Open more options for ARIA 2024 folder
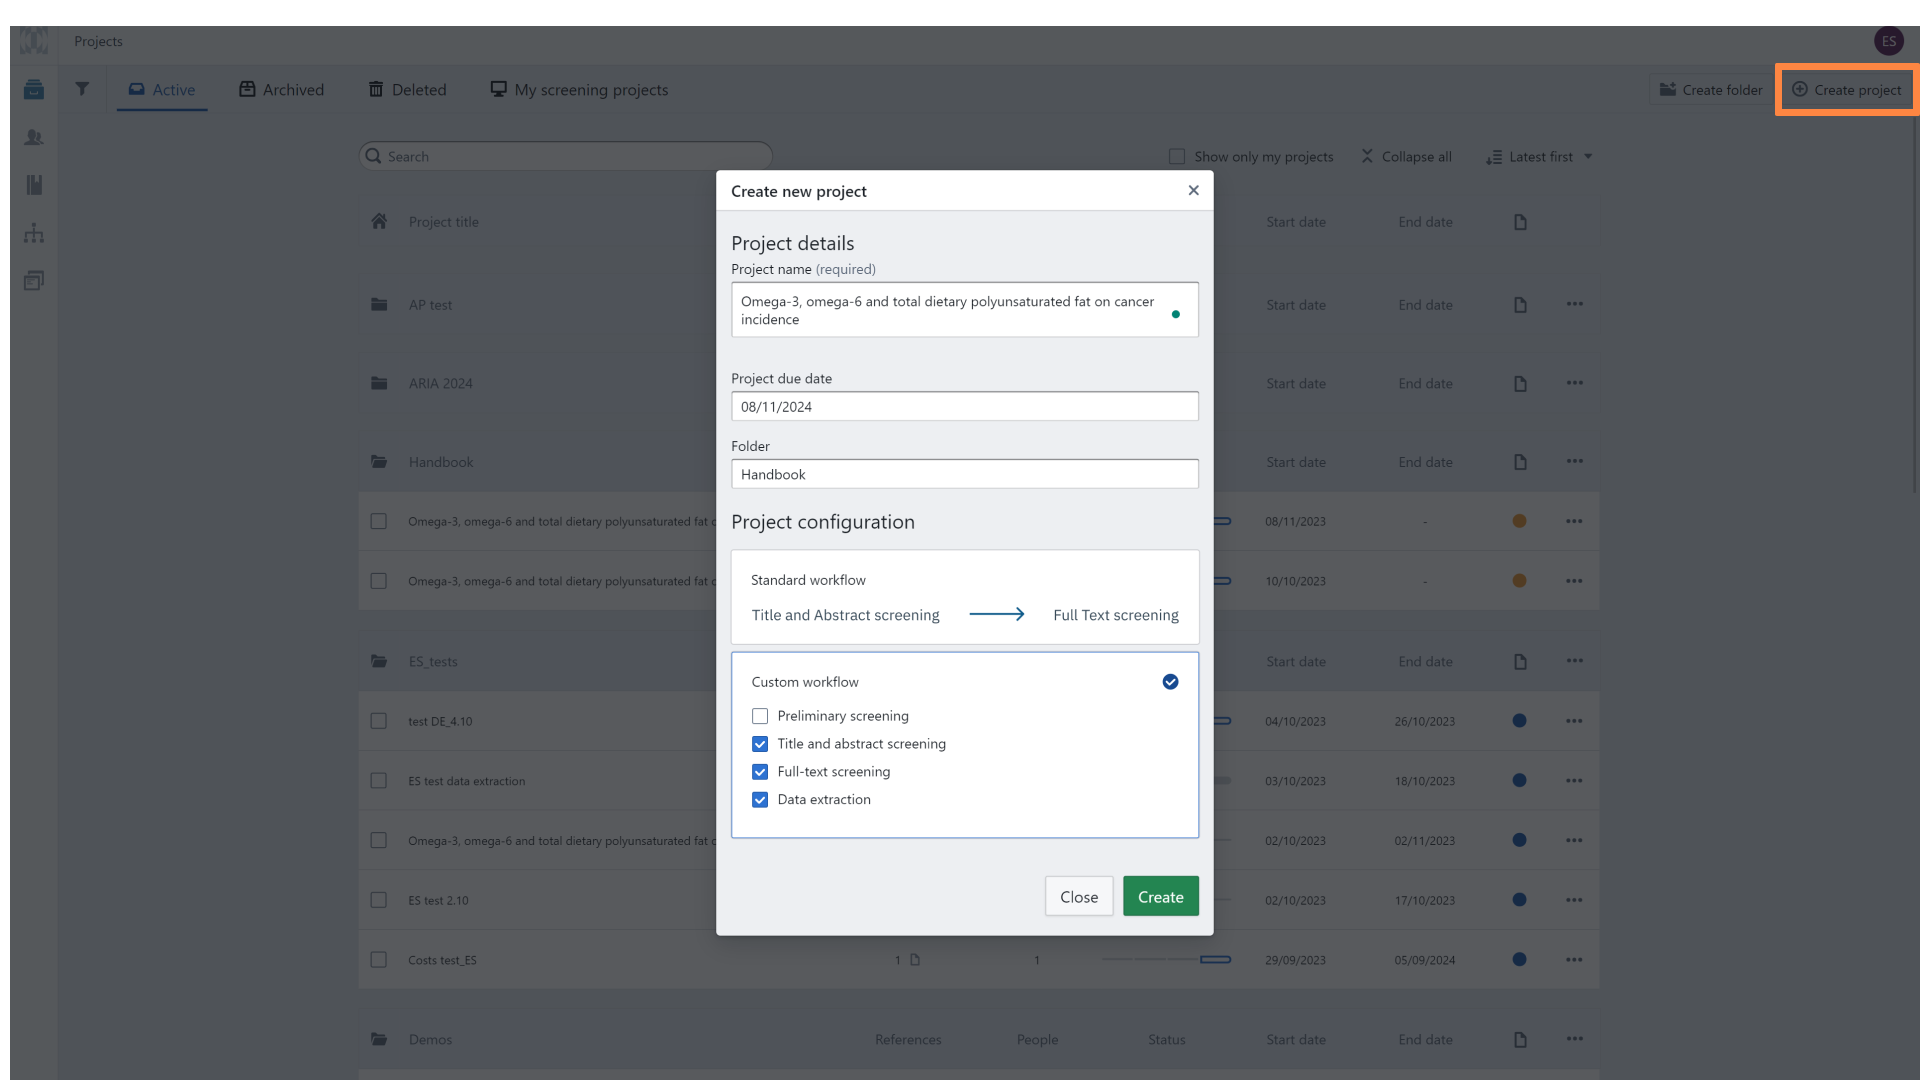 [1574, 383]
